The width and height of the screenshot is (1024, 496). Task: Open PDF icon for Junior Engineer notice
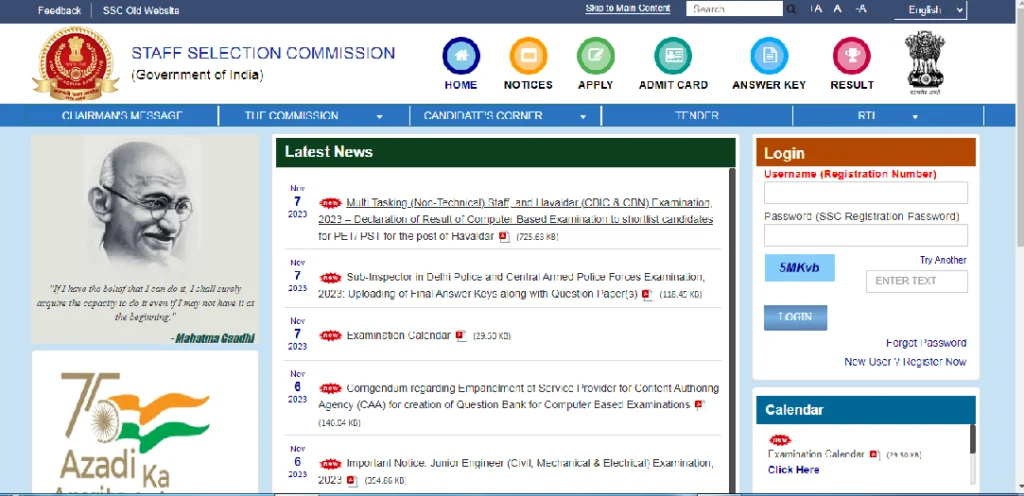(352, 481)
